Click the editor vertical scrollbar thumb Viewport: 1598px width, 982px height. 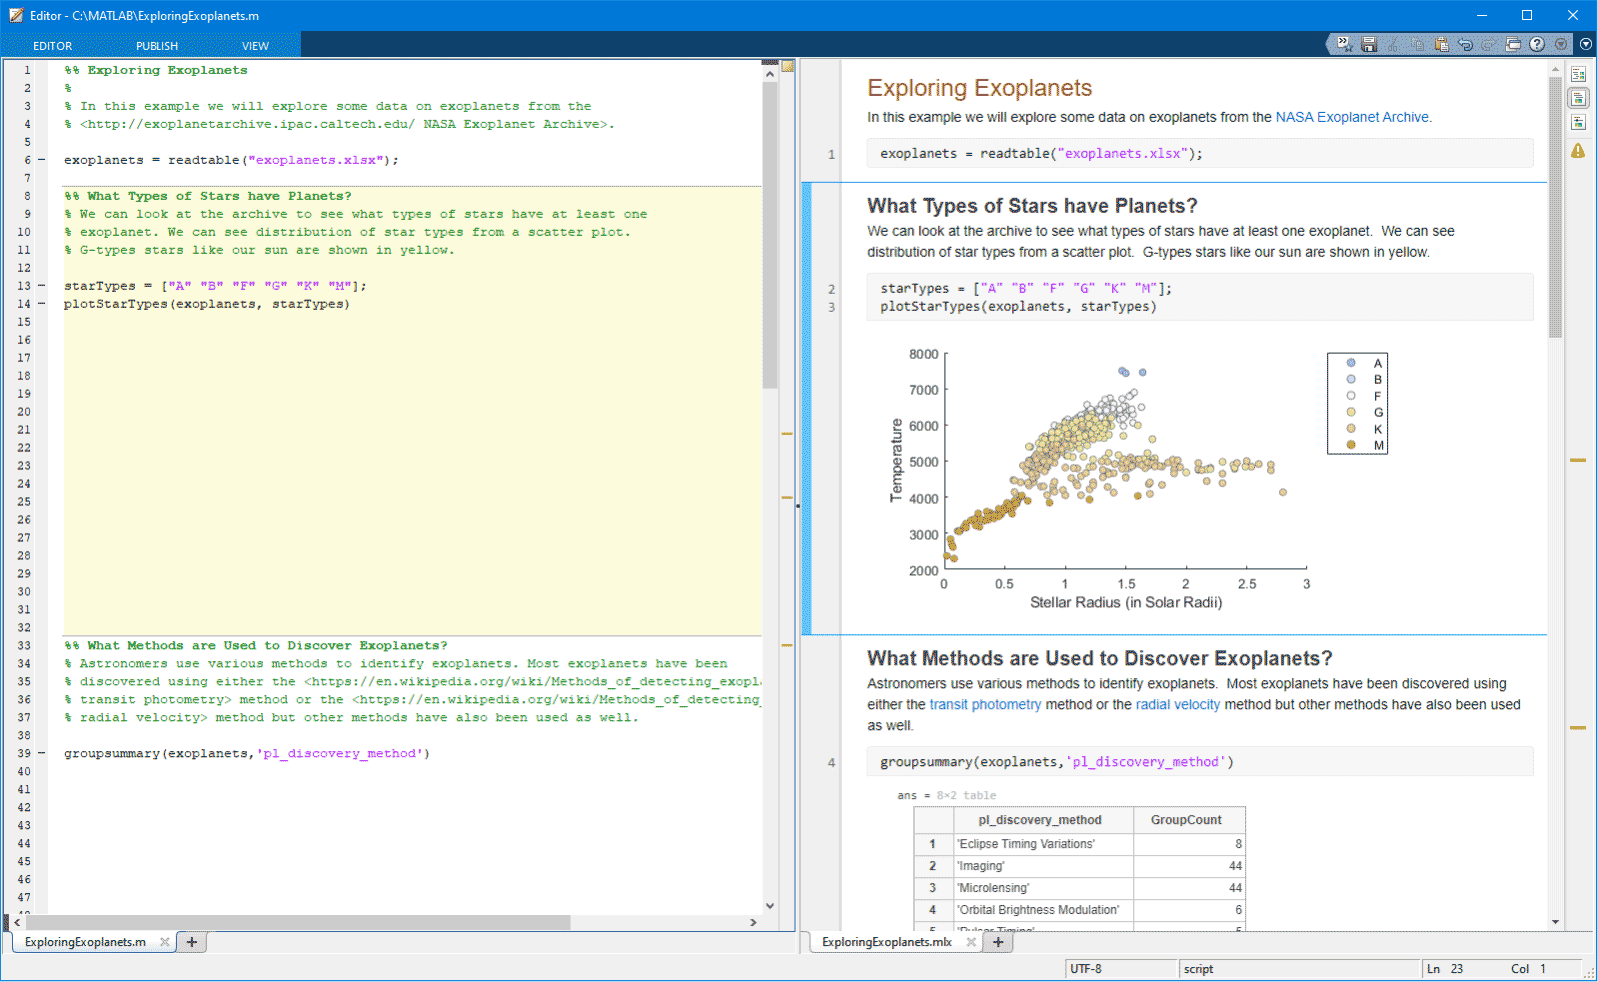tap(770, 235)
